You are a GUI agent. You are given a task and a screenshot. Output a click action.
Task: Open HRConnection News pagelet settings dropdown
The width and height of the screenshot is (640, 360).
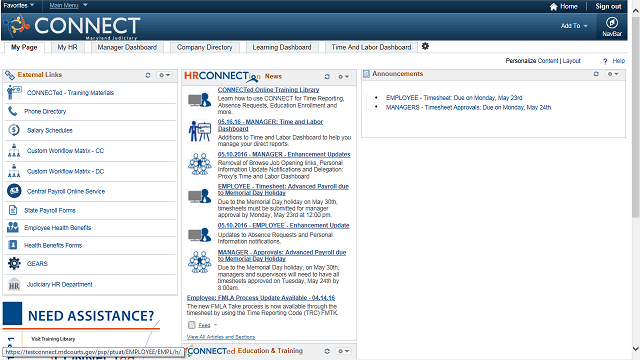343,76
